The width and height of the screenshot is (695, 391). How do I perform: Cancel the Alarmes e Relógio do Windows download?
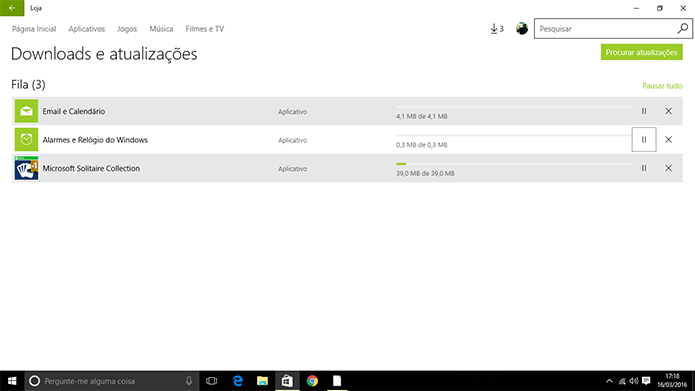coord(668,140)
